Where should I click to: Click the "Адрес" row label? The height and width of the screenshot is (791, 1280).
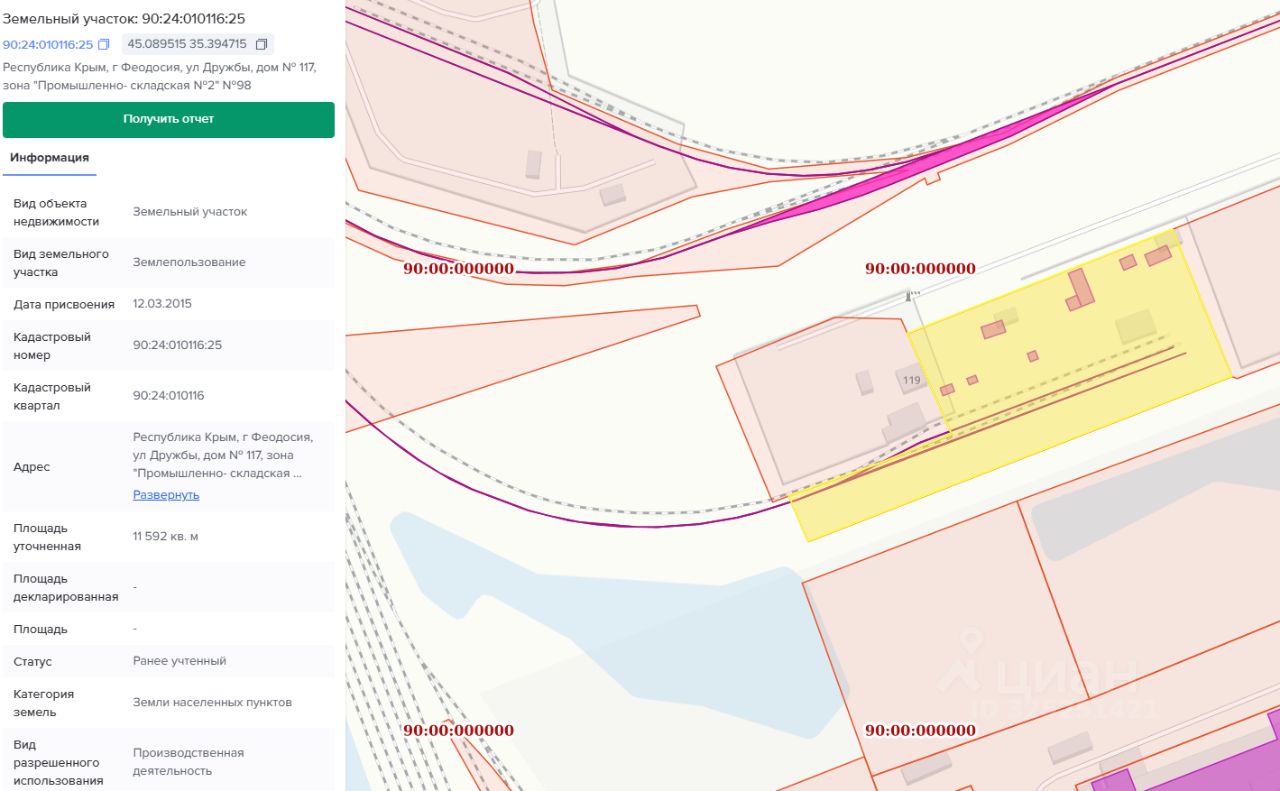[x=31, y=467]
